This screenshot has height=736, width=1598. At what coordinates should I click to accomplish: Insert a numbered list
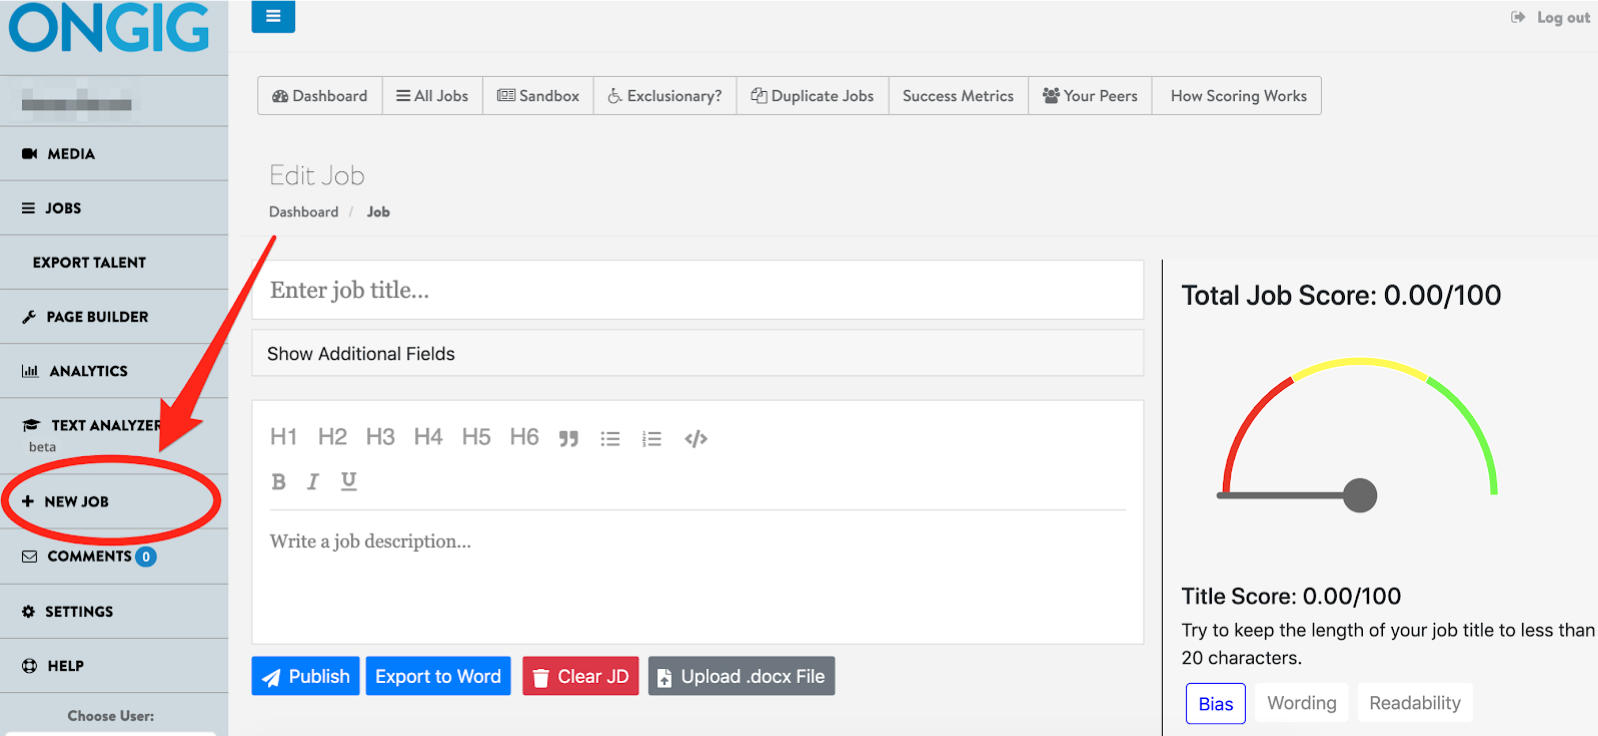(652, 438)
